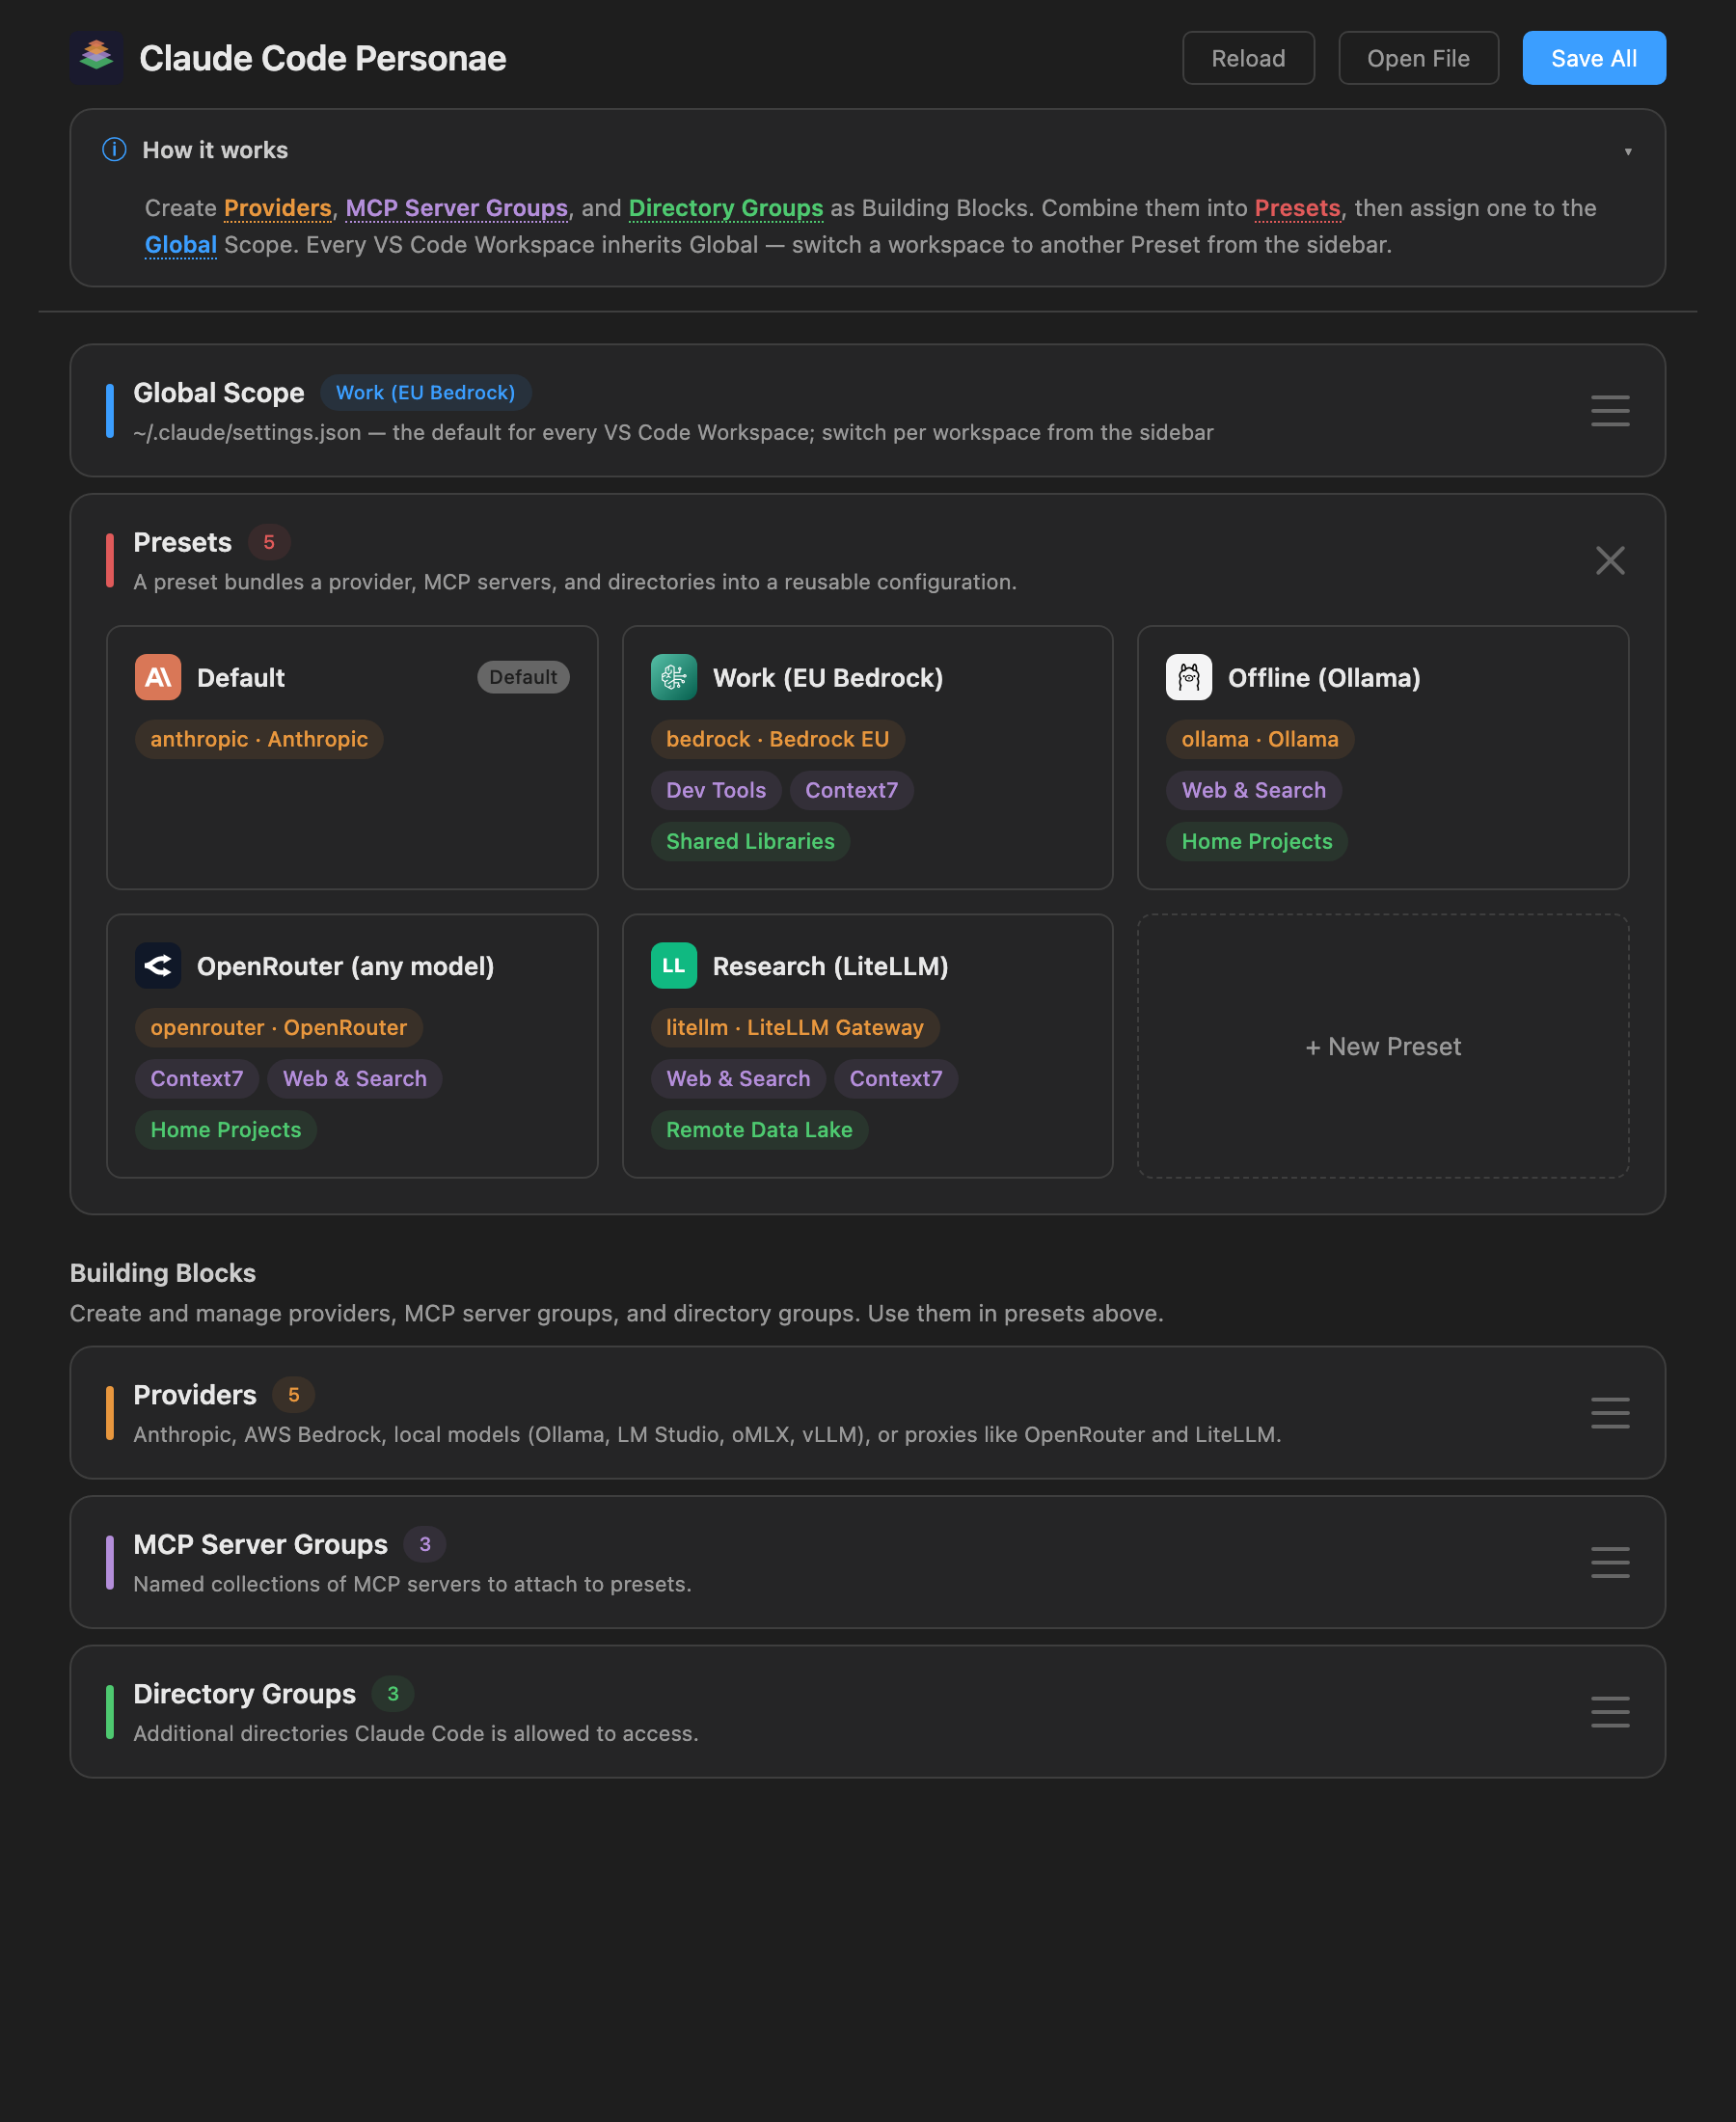The height and width of the screenshot is (2122, 1736).
Task: Click the Presets section heading
Action: pos(182,542)
